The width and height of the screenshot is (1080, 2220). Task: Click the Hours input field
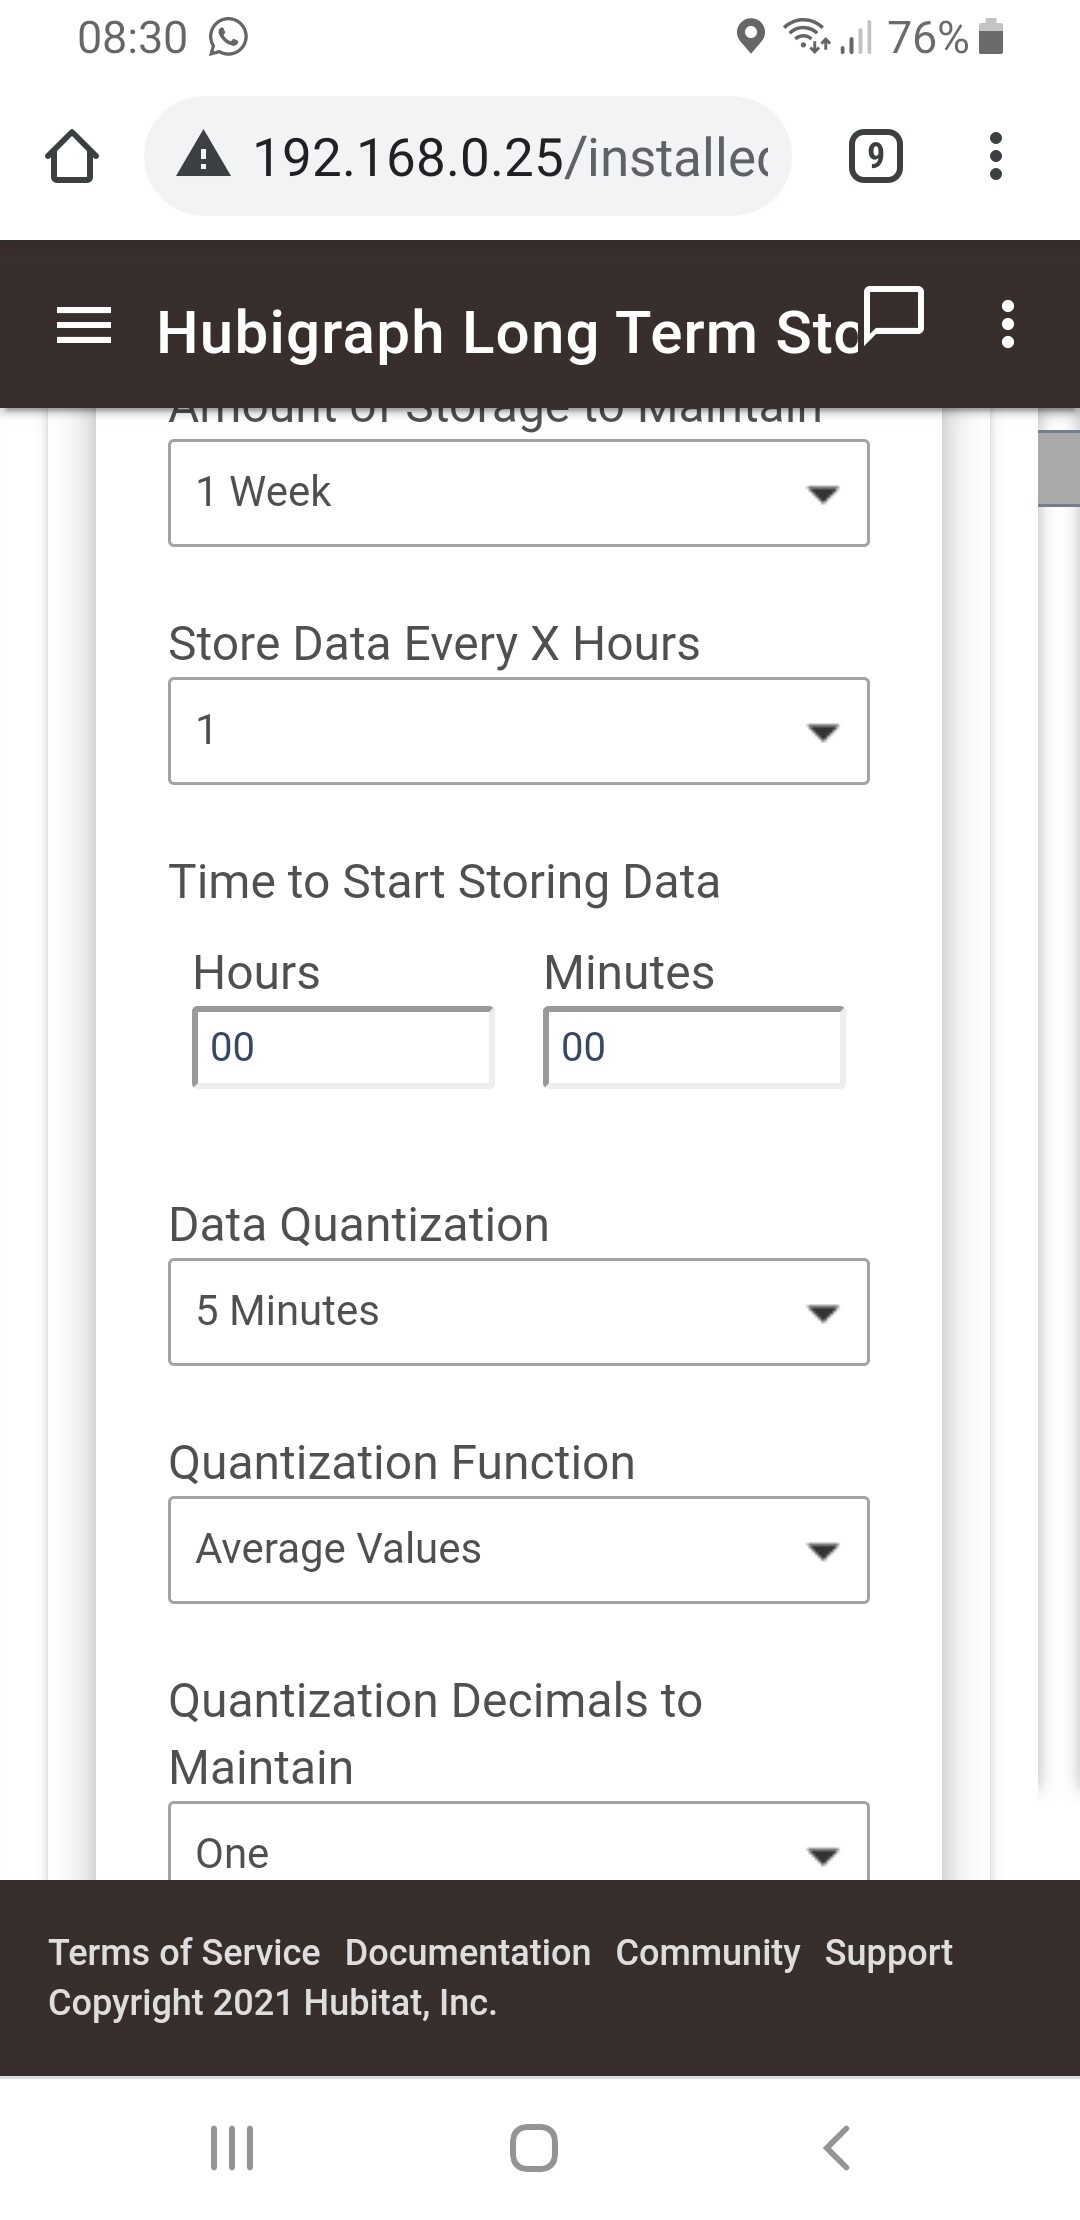pyautogui.click(x=343, y=1047)
